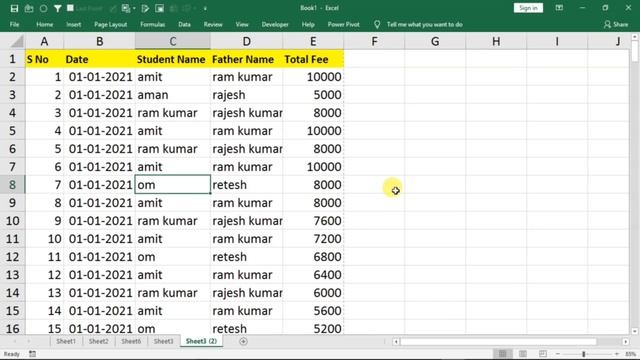Viewport: 640px width, 360px height.
Task: Click the zoom in plus button
Action: [617, 354]
